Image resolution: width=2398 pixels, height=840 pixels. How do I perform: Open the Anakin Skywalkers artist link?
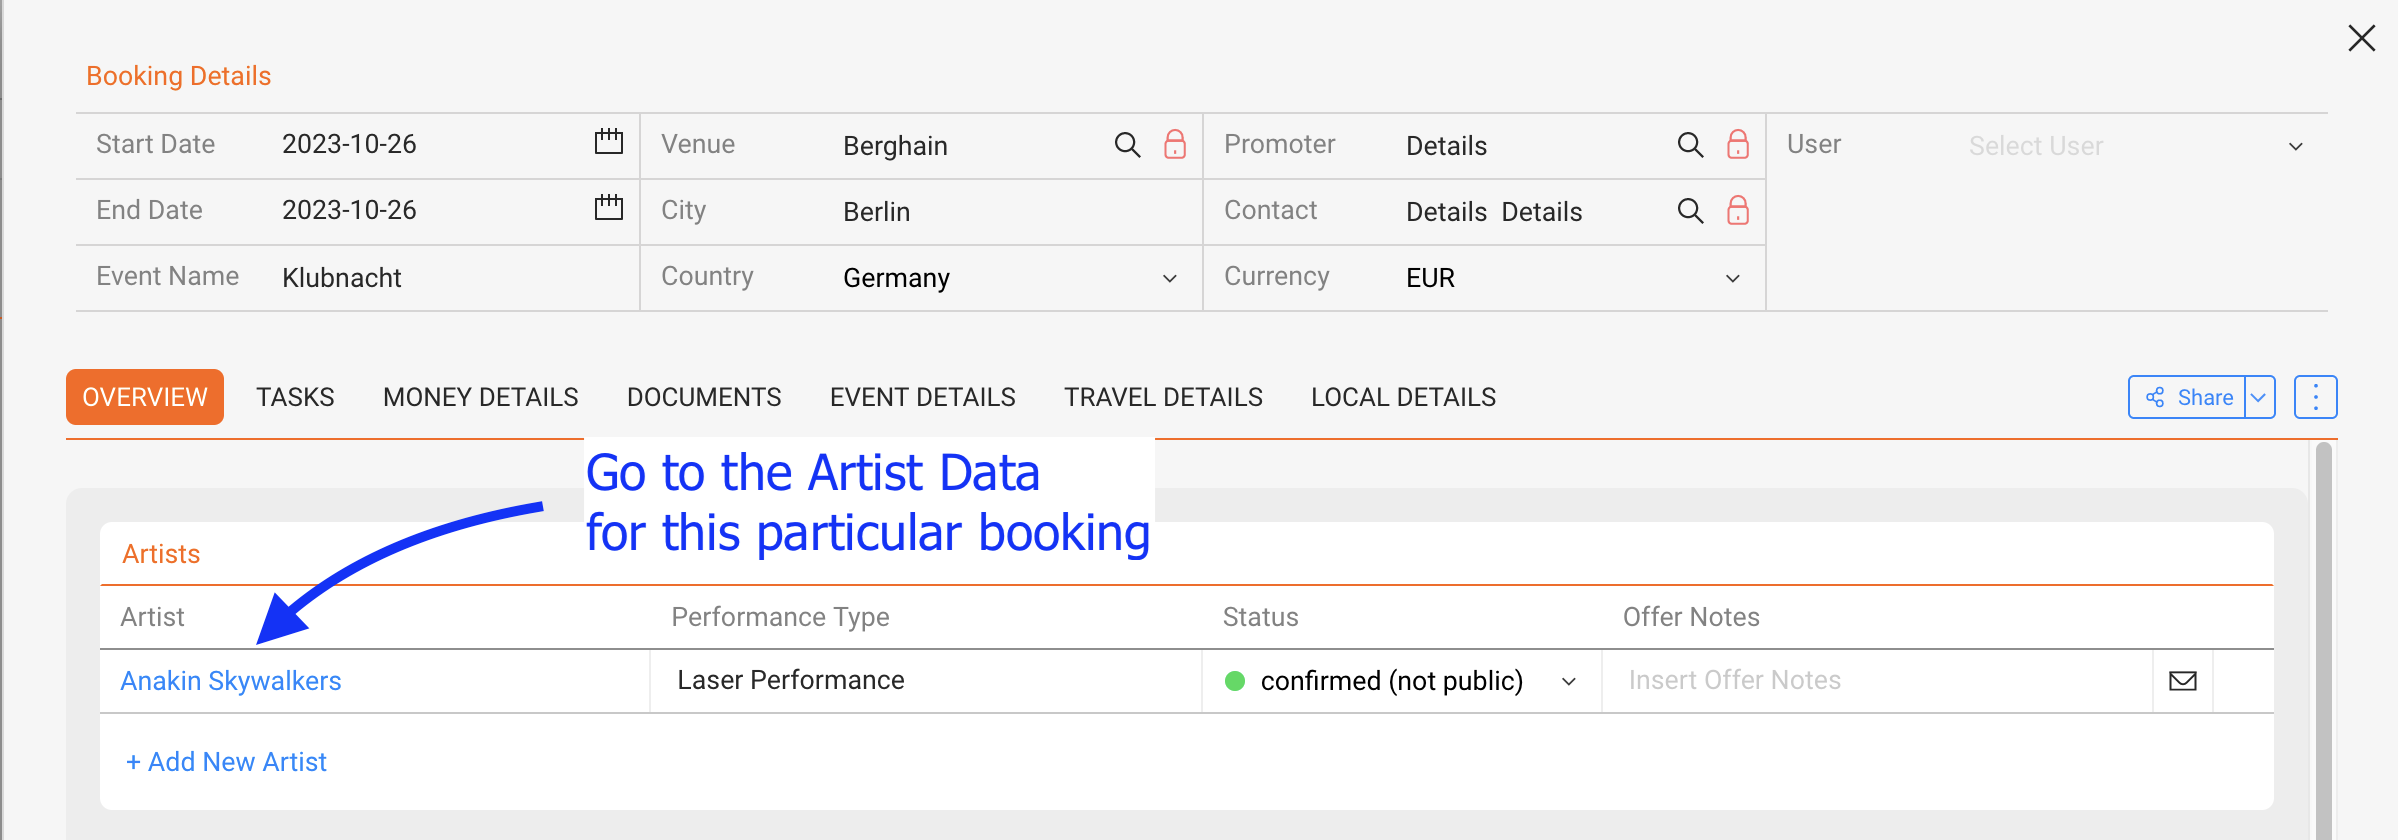pyautogui.click(x=231, y=681)
